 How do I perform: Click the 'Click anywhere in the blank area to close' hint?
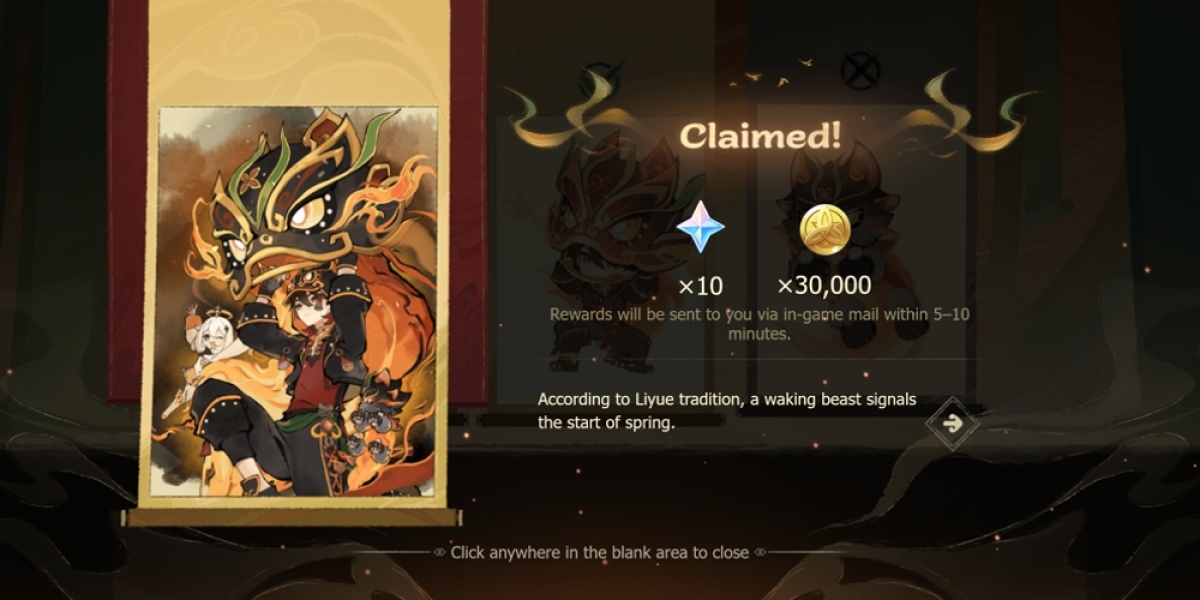click(x=600, y=552)
